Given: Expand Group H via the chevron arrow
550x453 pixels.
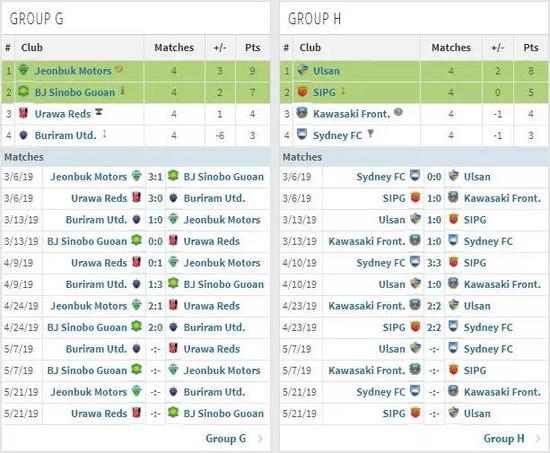Looking at the screenshot, I should 538,438.
